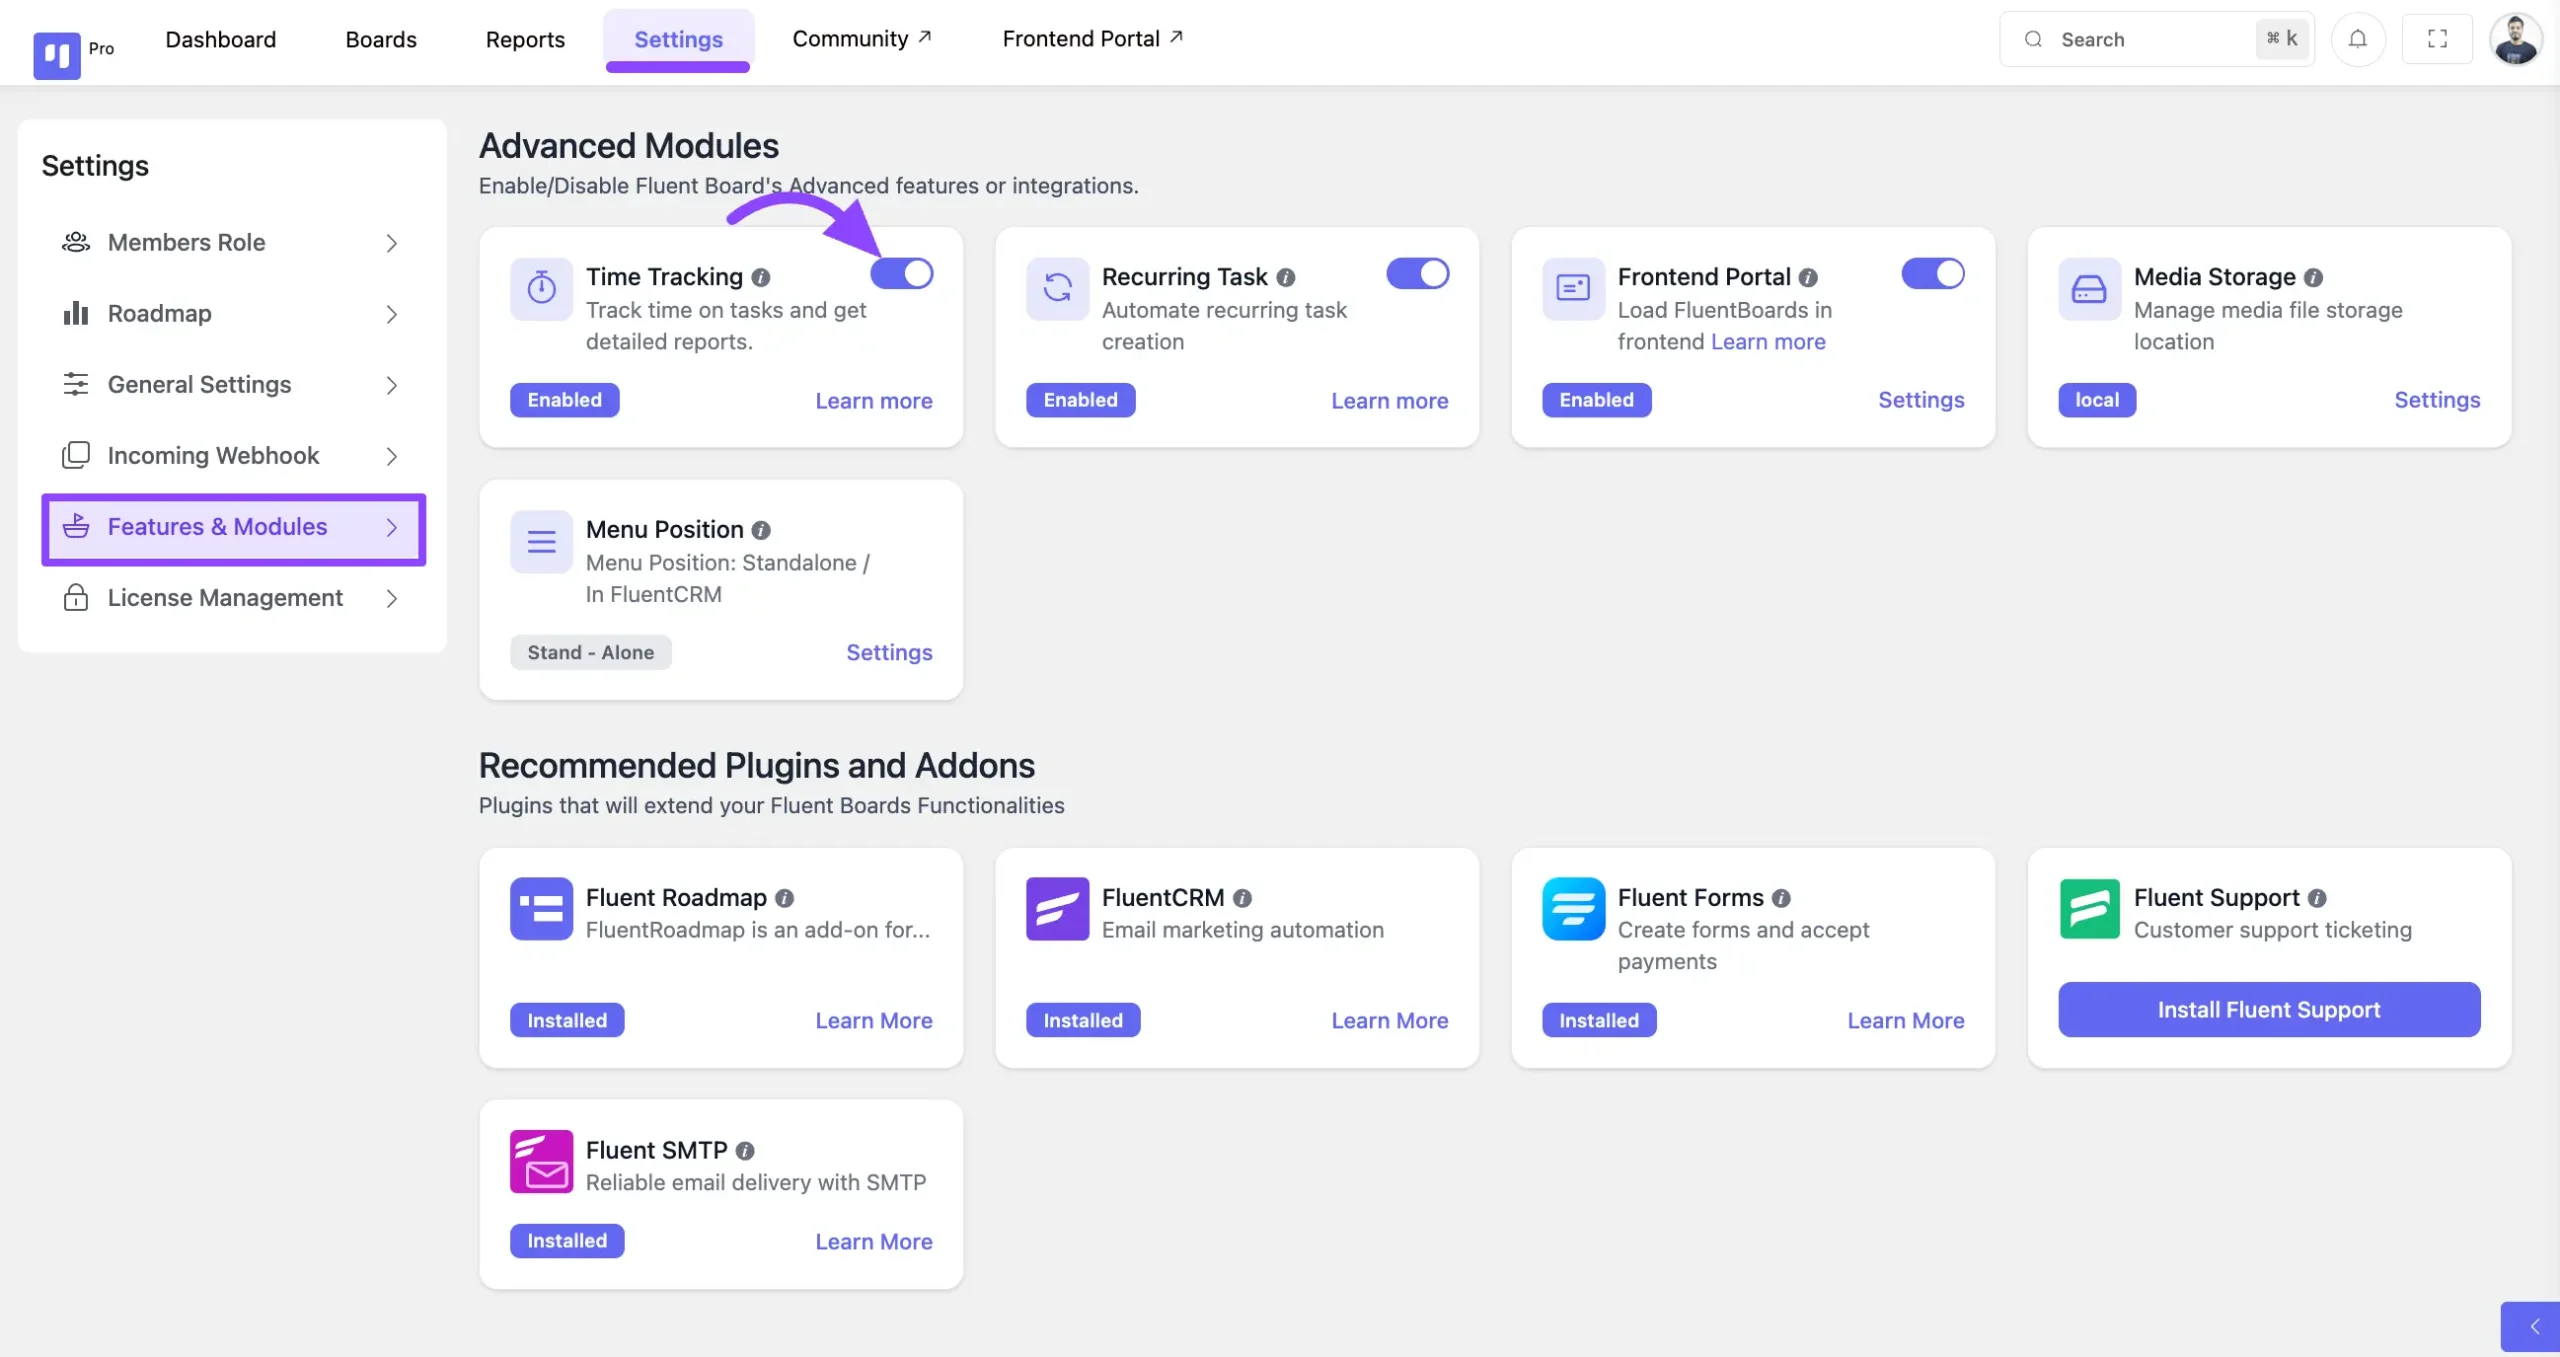The height and width of the screenshot is (1357, 2560).
Task: Open Members Role settings
Action: click(x=234, y=243)
